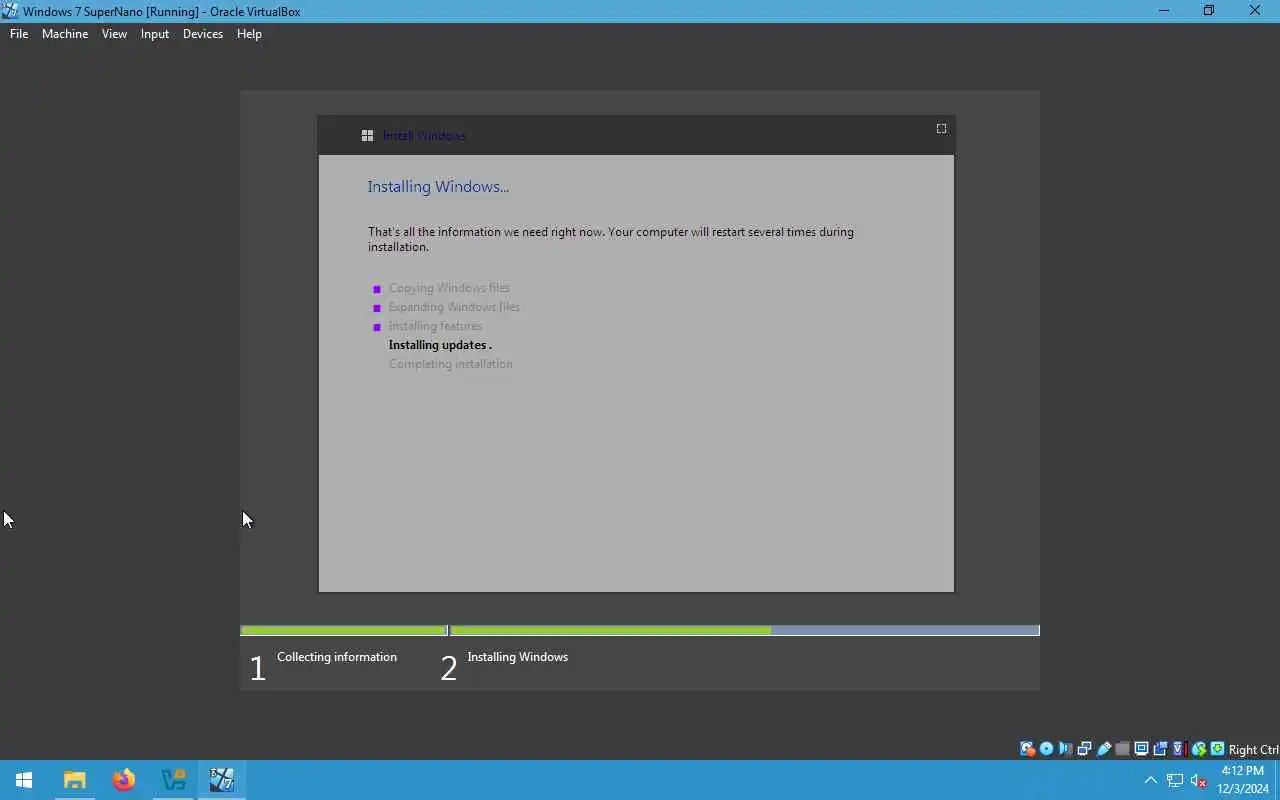Minimize the VirtualBox window
The image size is (1280, 800).
point(1163,11)
